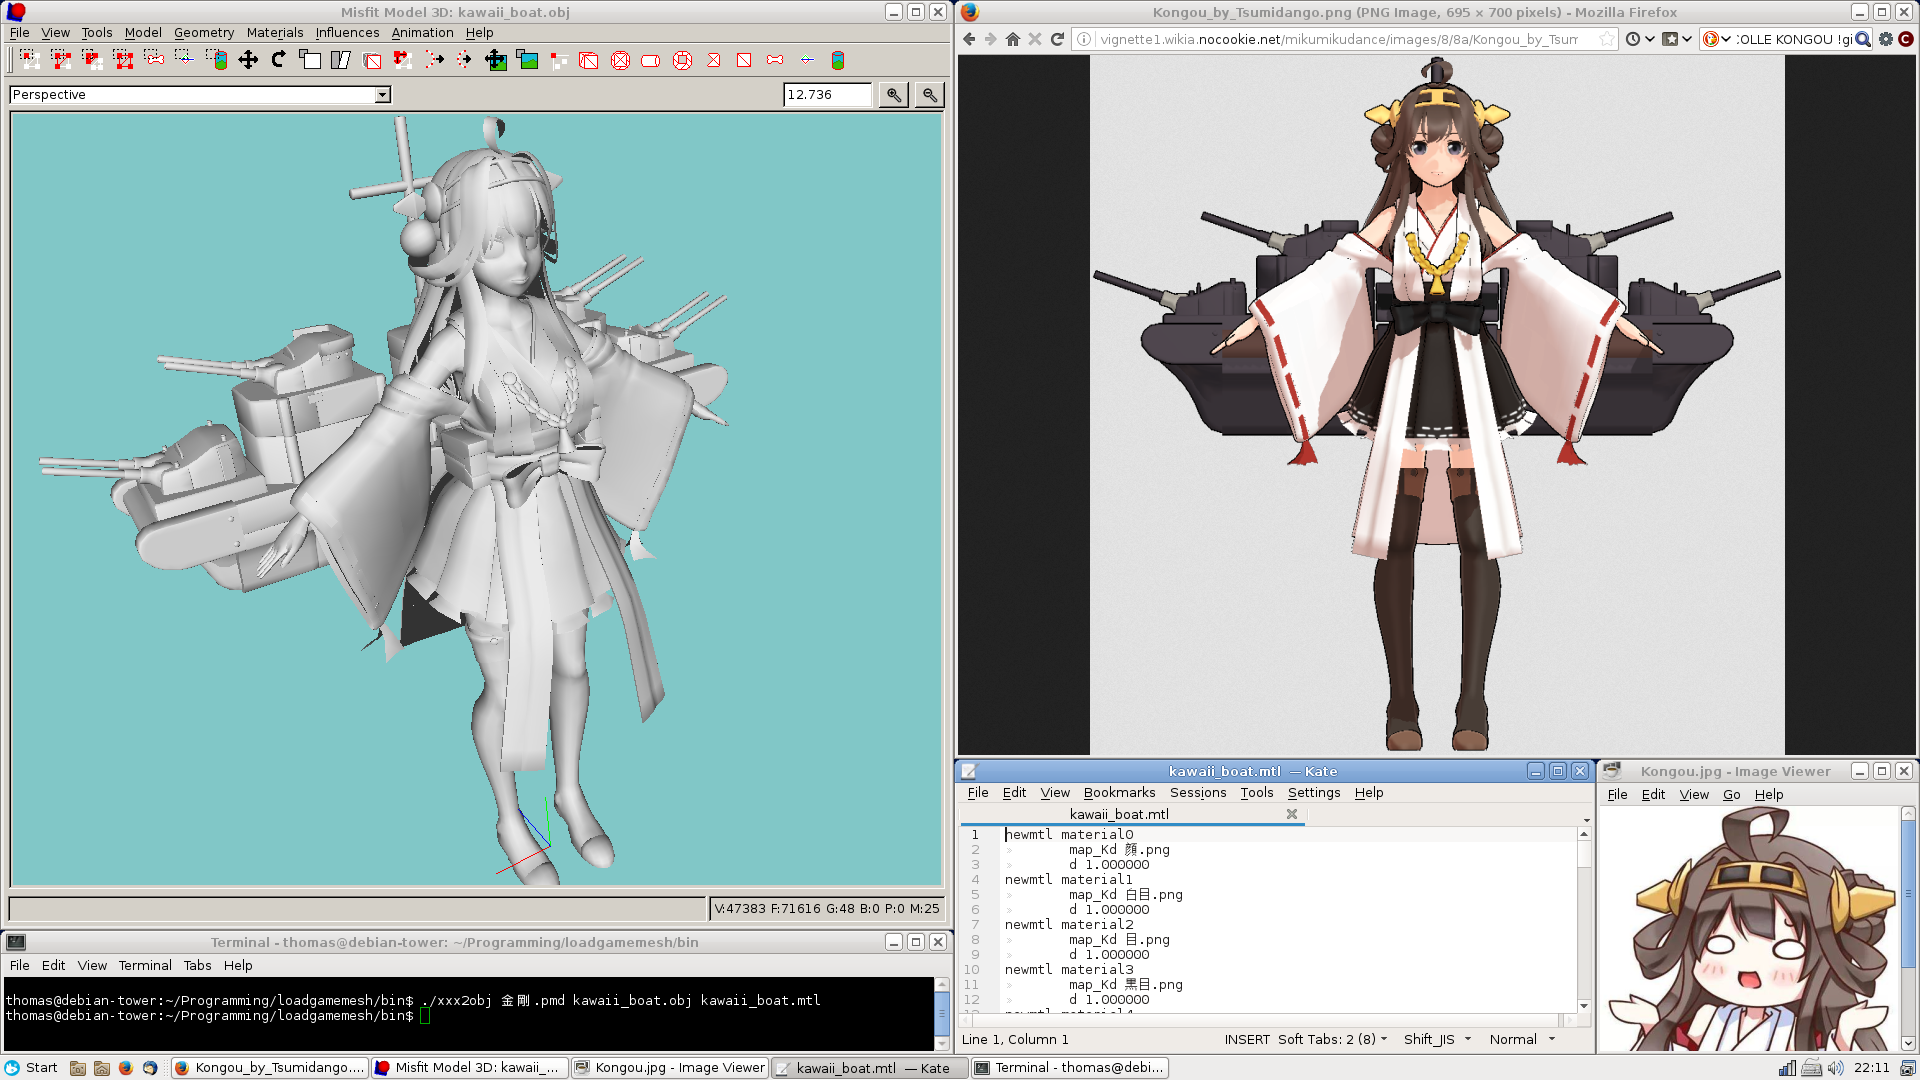Bookmark page with the star icon
The height and width of the screenshot is (1080, 1920).
click(x=1606, y=39)
